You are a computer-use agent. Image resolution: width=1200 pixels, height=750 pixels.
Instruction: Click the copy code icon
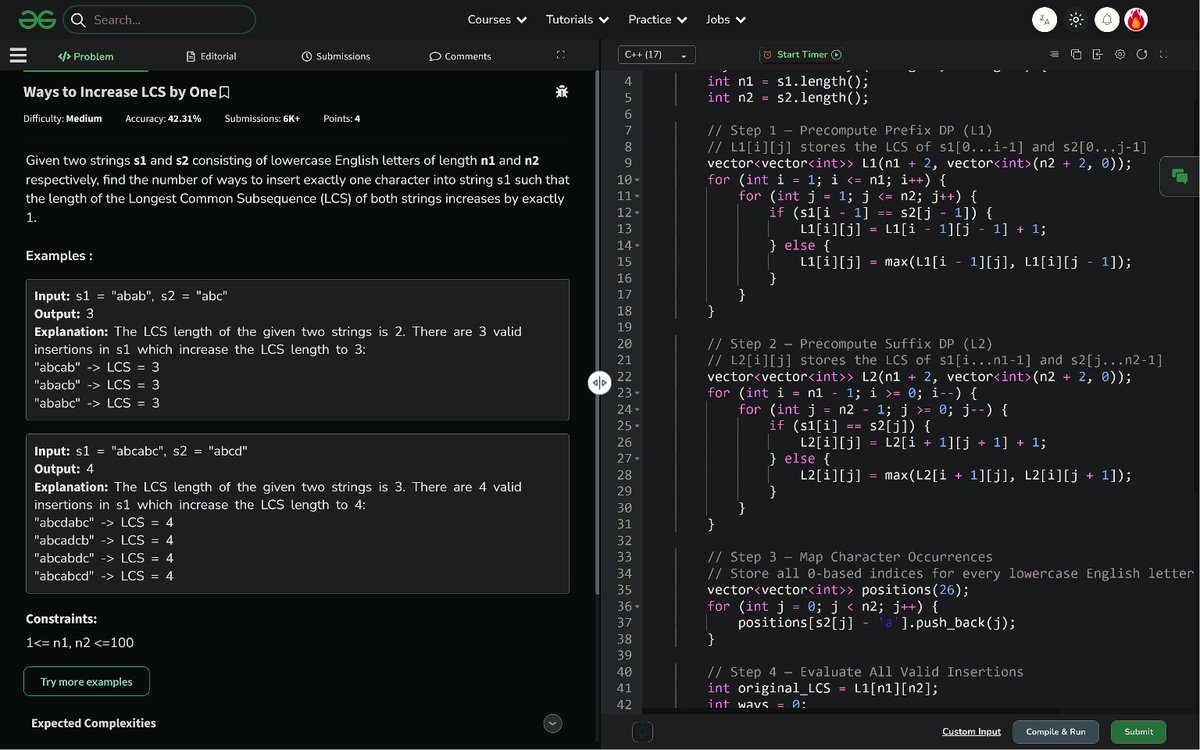pyautogui.click(x=1076, y=54)
